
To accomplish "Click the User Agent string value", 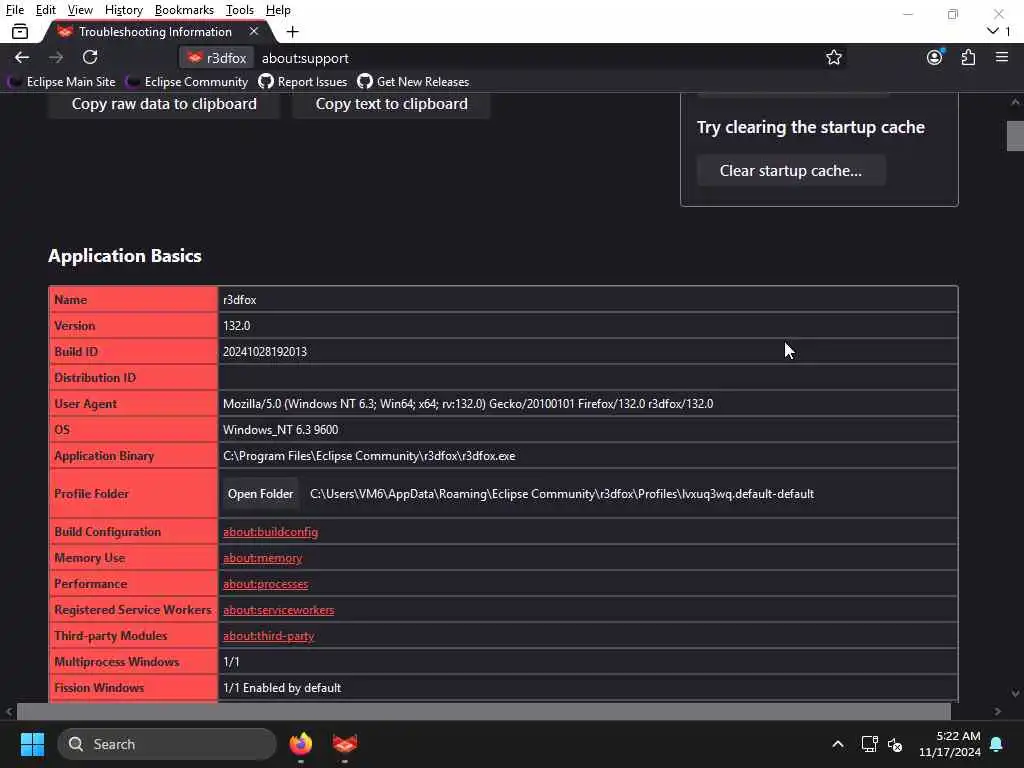I will click(468, 404).
